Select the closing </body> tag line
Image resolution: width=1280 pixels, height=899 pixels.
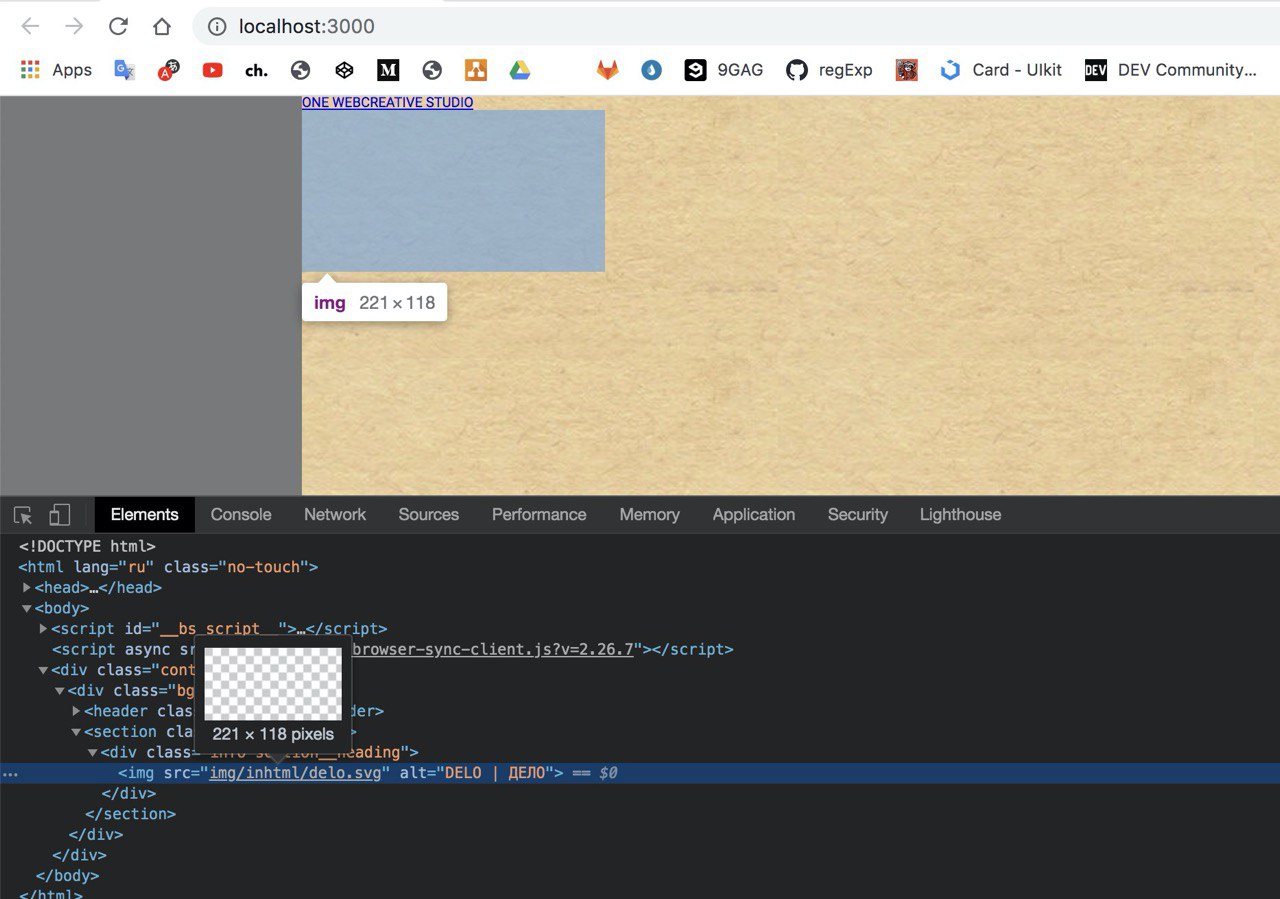(x=67, y=876)
